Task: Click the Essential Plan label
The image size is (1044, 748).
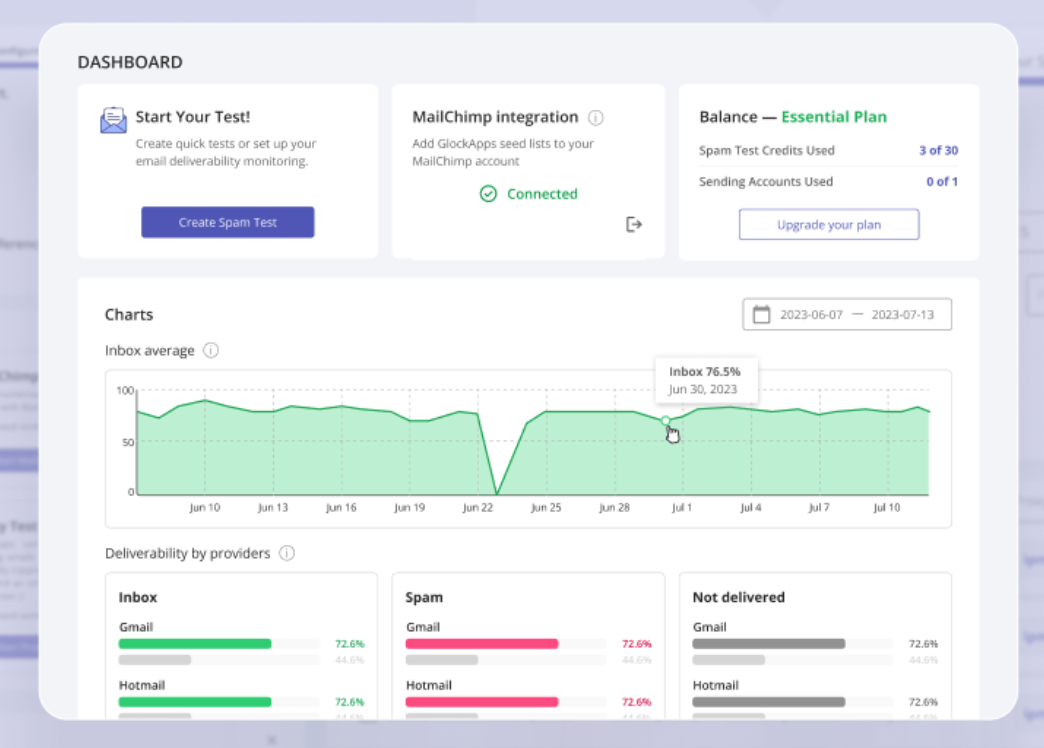Action: [x=834, y=117]
